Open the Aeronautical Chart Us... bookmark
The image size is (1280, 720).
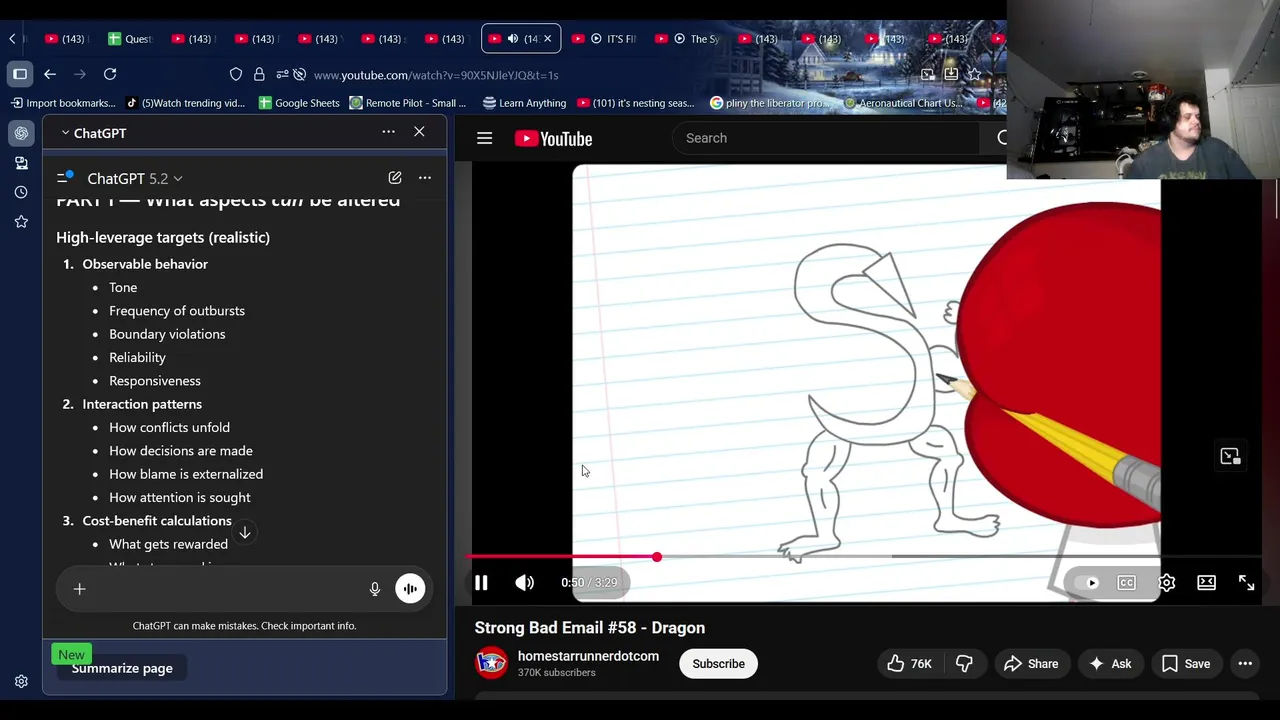[904, 103]
